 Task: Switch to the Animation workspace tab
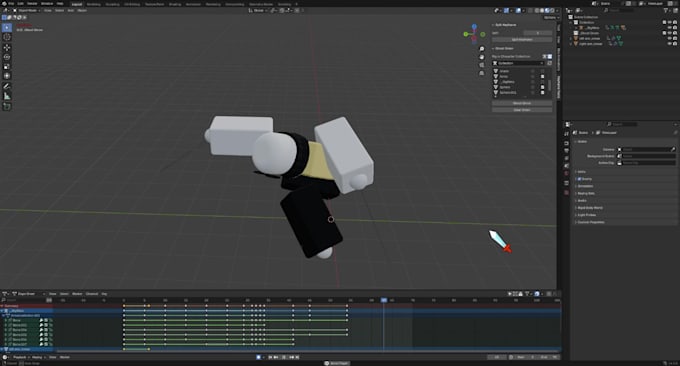[x=193, y=4]
